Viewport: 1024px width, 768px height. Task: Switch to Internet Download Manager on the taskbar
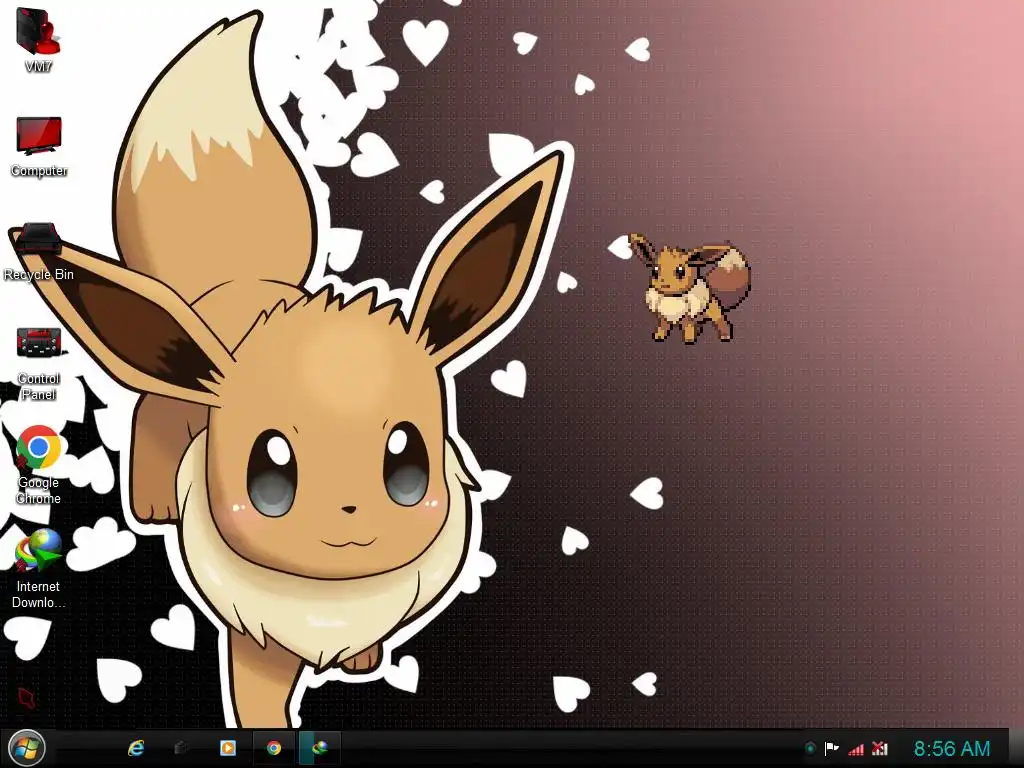pos(320,748)
